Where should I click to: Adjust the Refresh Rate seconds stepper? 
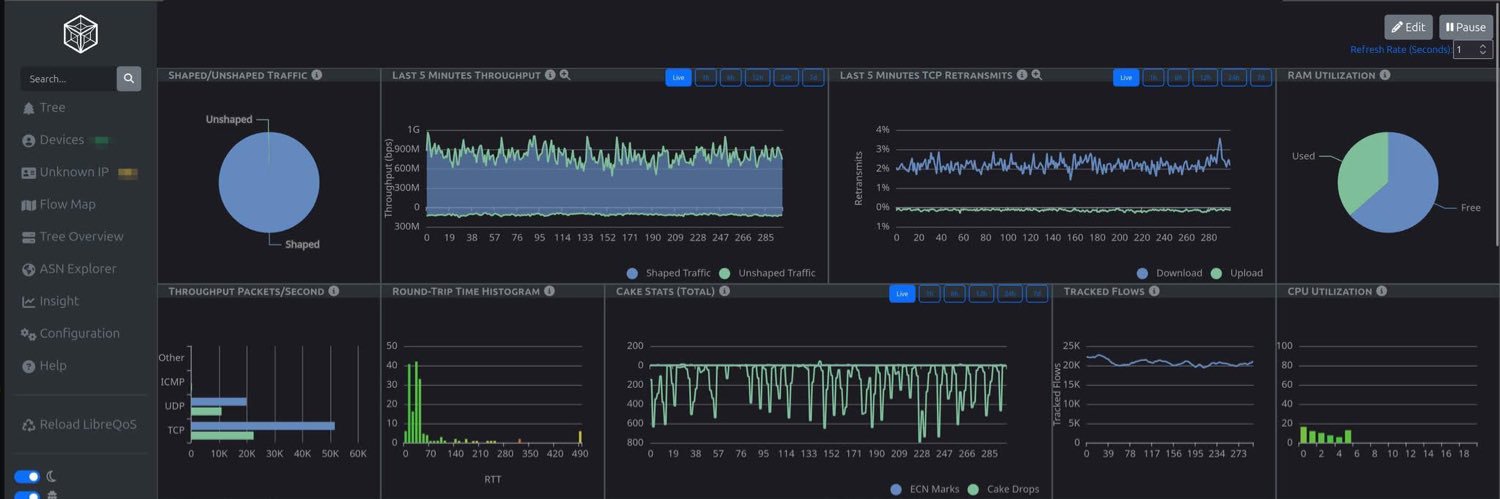[1472, 49]
